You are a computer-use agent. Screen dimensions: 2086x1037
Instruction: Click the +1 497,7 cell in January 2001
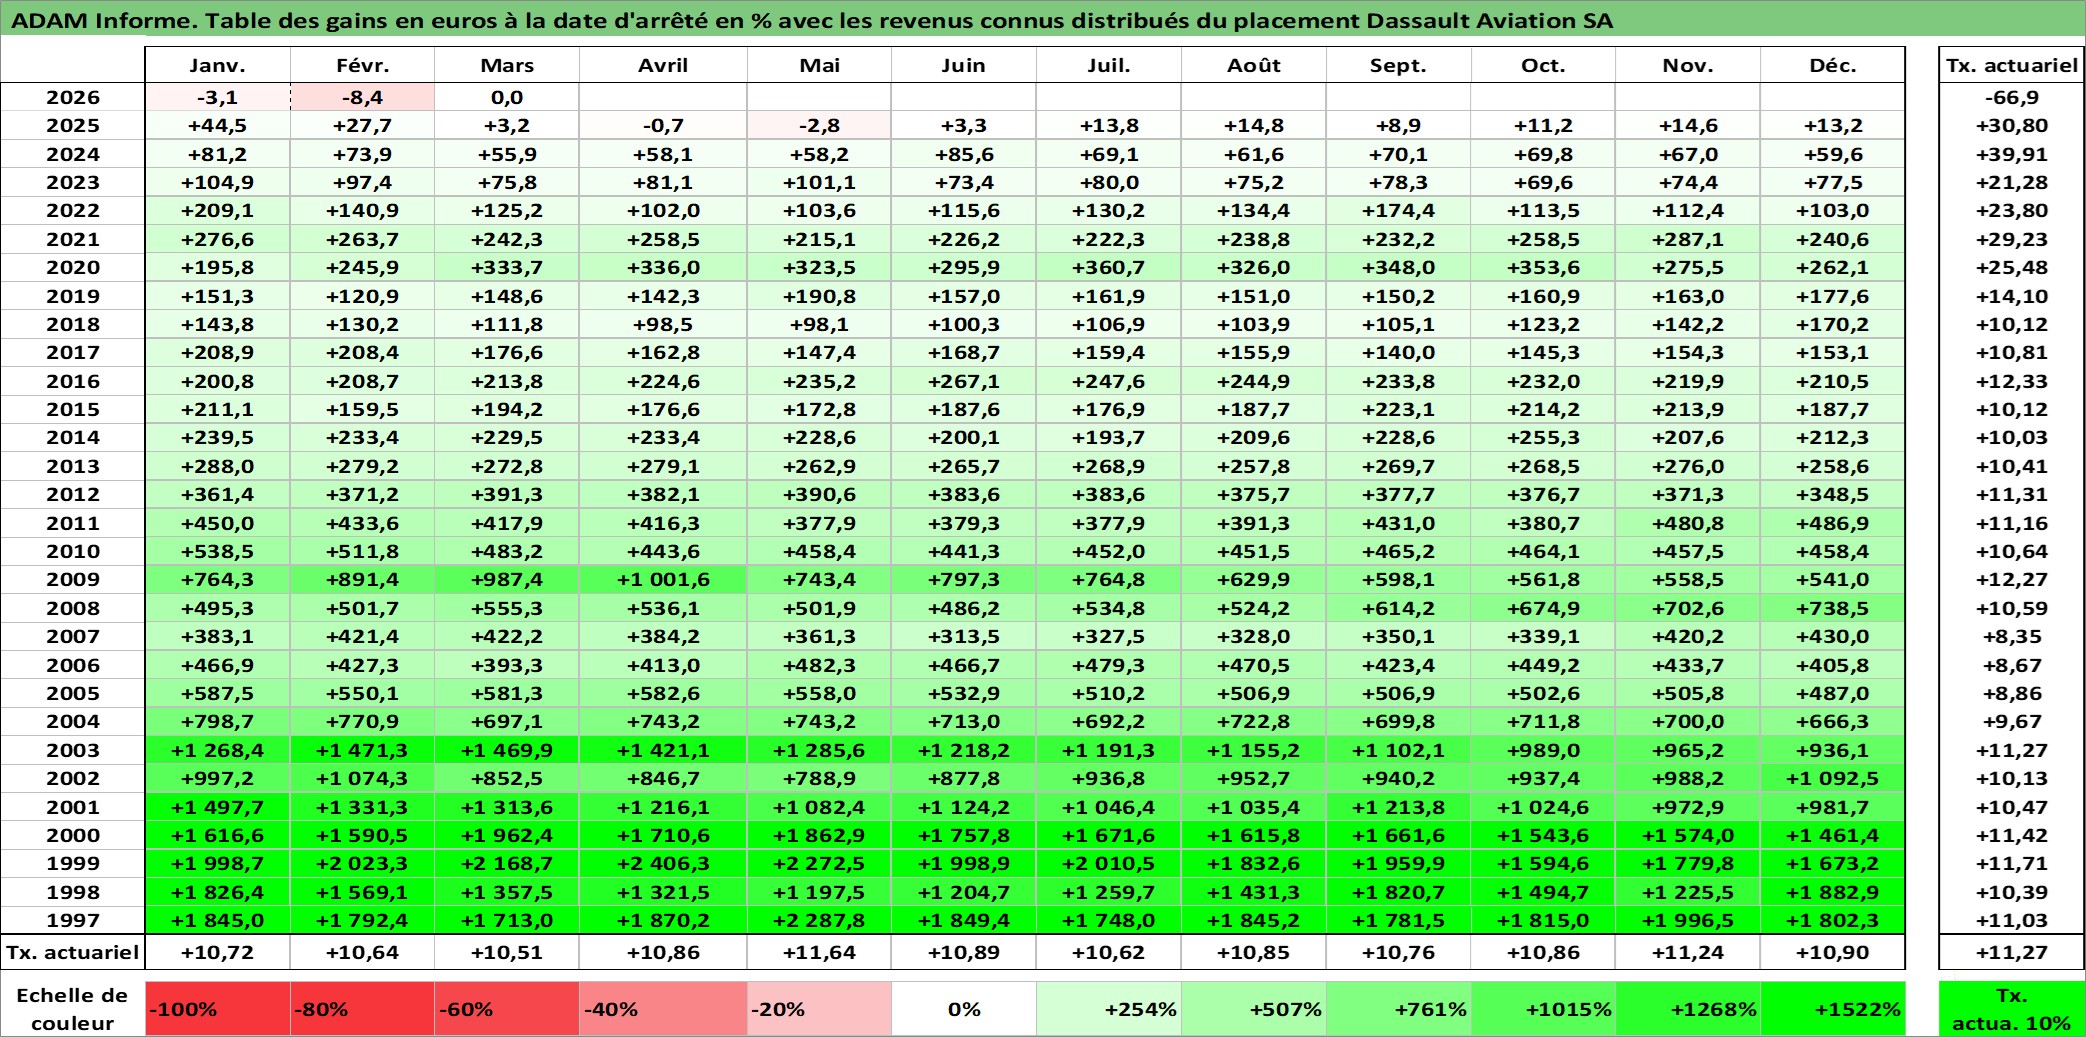click(217, 807)
